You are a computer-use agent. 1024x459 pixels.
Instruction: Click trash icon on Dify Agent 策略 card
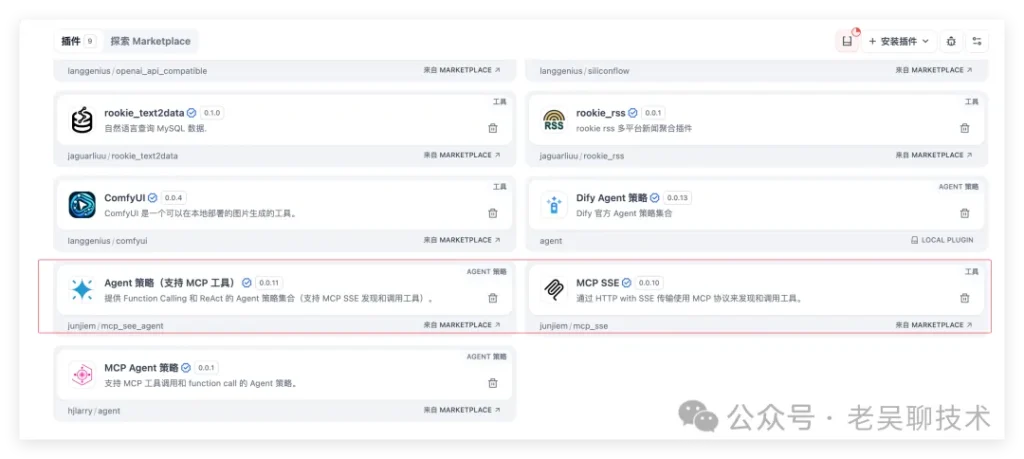pyautogui.click(x=965, y=213)
